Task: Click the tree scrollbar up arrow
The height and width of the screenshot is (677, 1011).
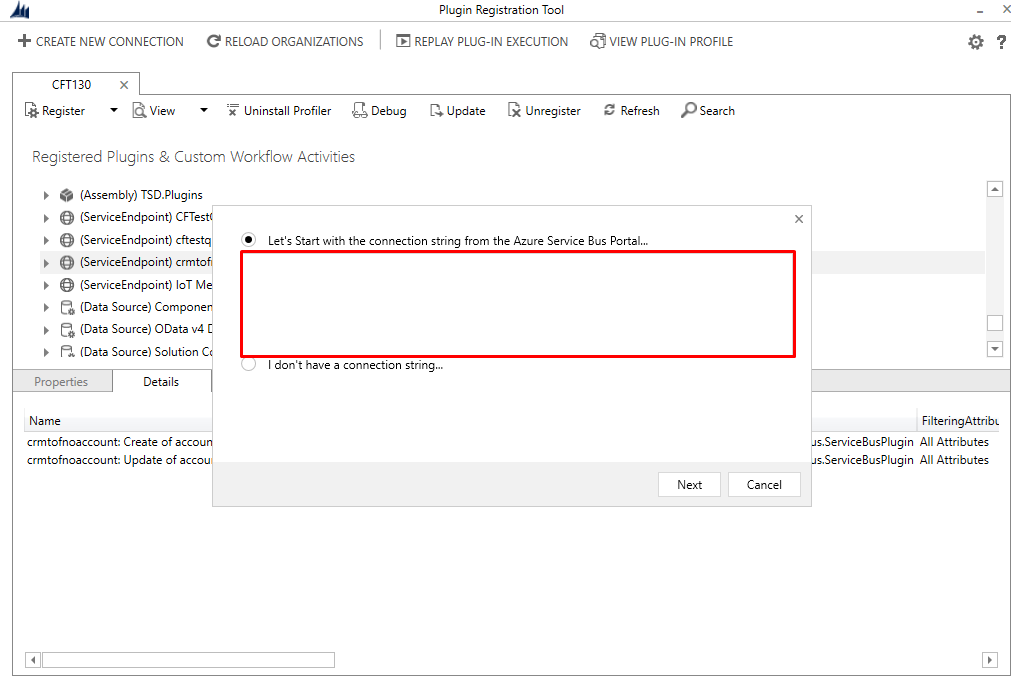Action: (x=995, y=189)
